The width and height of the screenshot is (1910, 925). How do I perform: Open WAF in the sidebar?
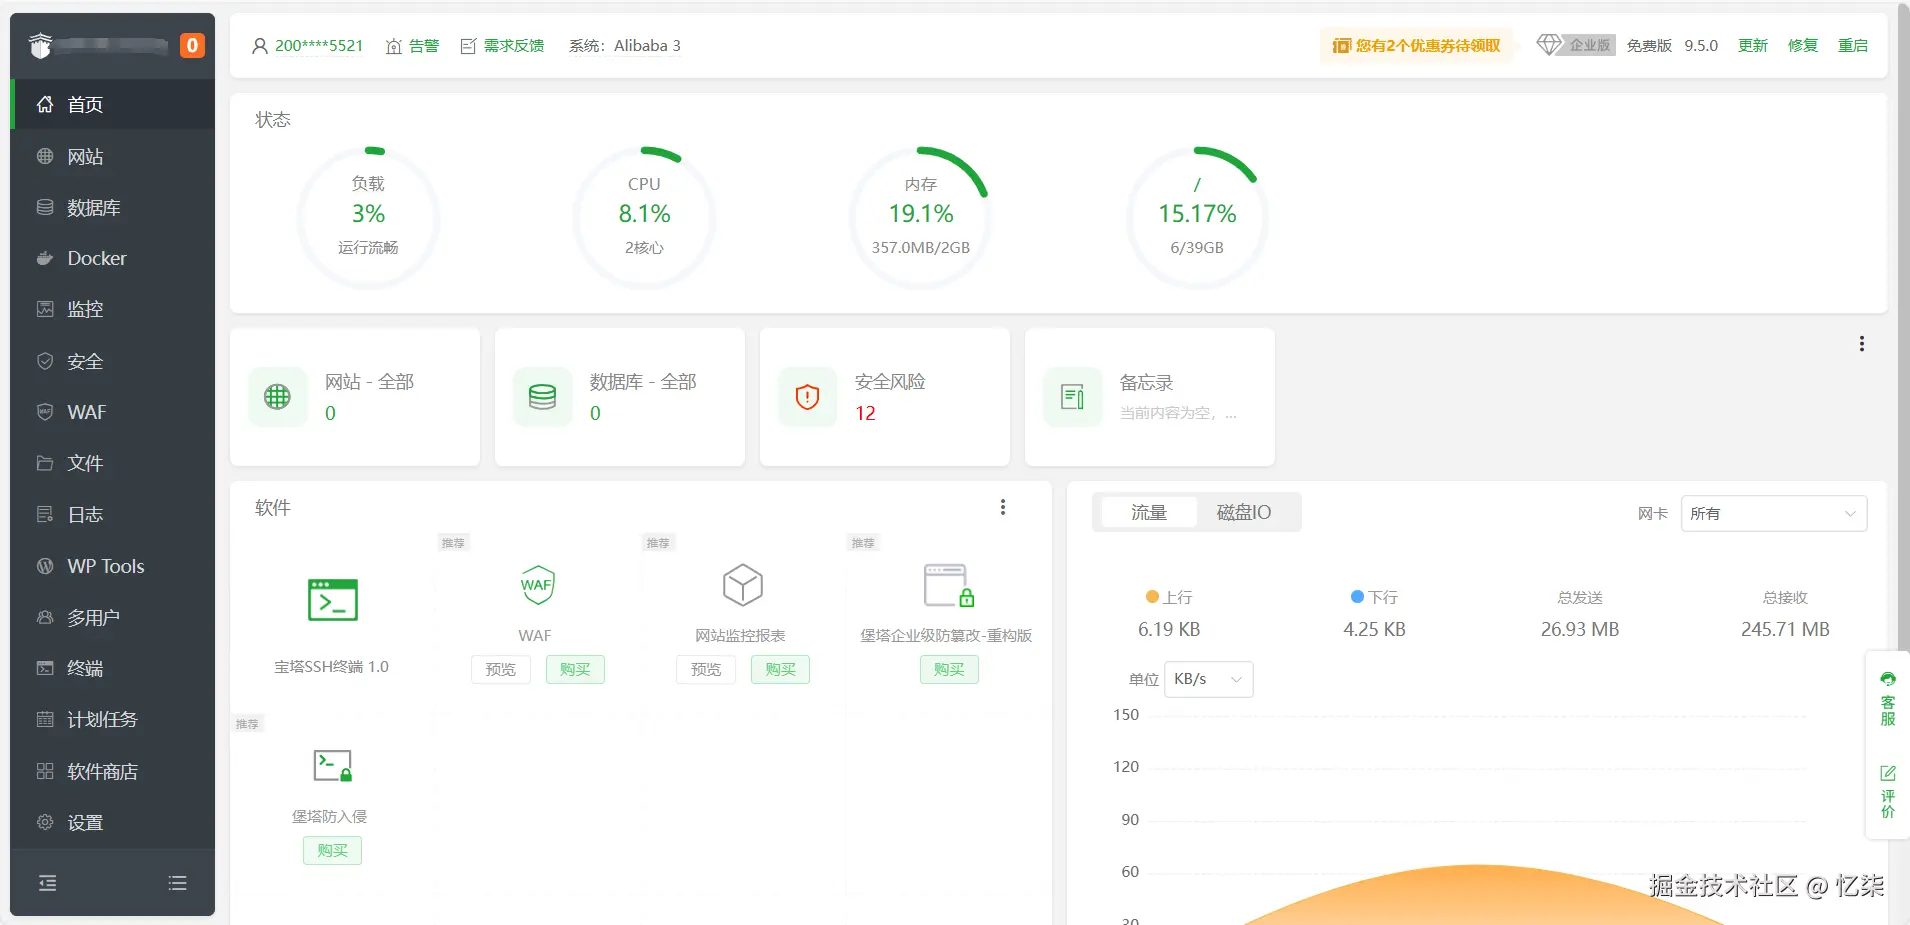pyautogui.click(x=113, y=412)
